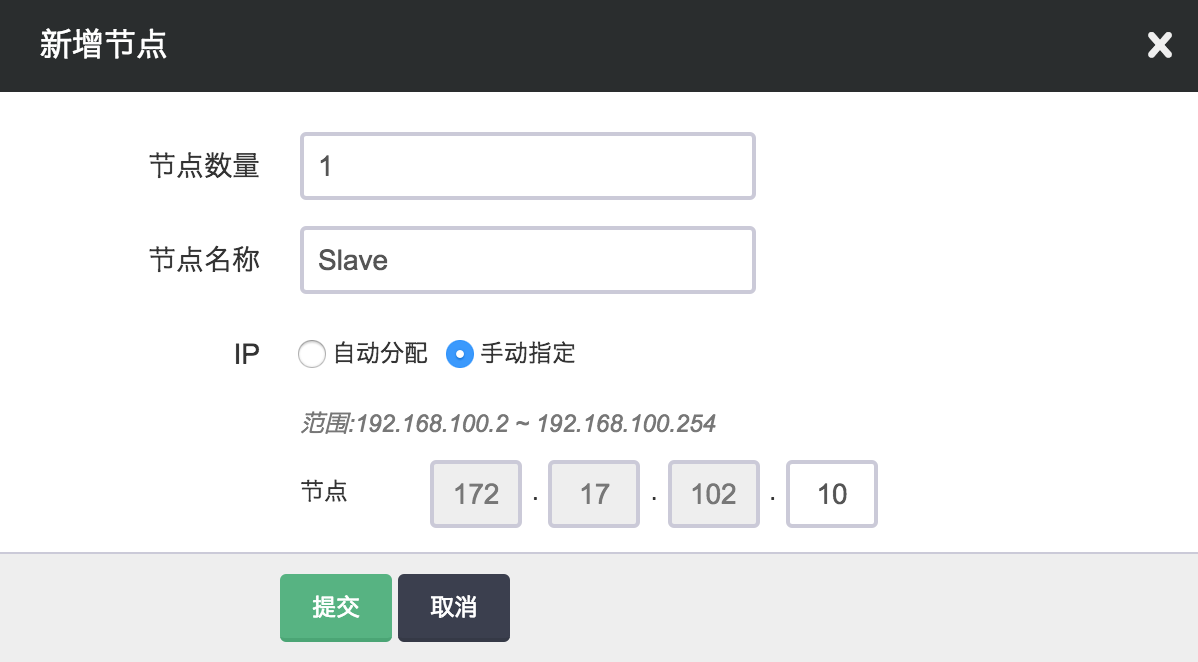Click the dot between 102 and 10
The image size is (1198, 662).
coord(772,499)
